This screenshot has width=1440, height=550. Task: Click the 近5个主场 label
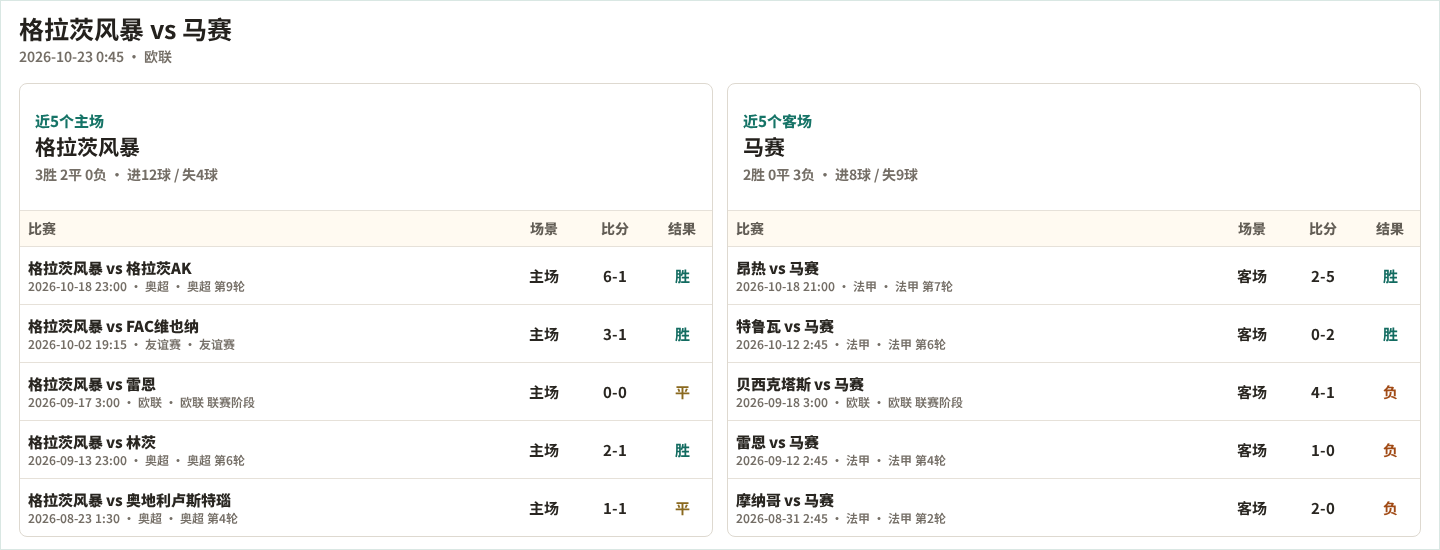(69, 121)
